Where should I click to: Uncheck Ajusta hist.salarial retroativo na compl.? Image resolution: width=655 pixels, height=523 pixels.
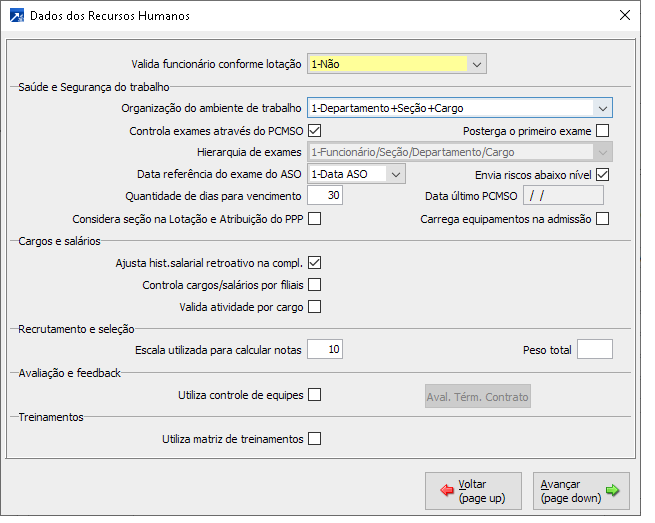tap(315, 263)
